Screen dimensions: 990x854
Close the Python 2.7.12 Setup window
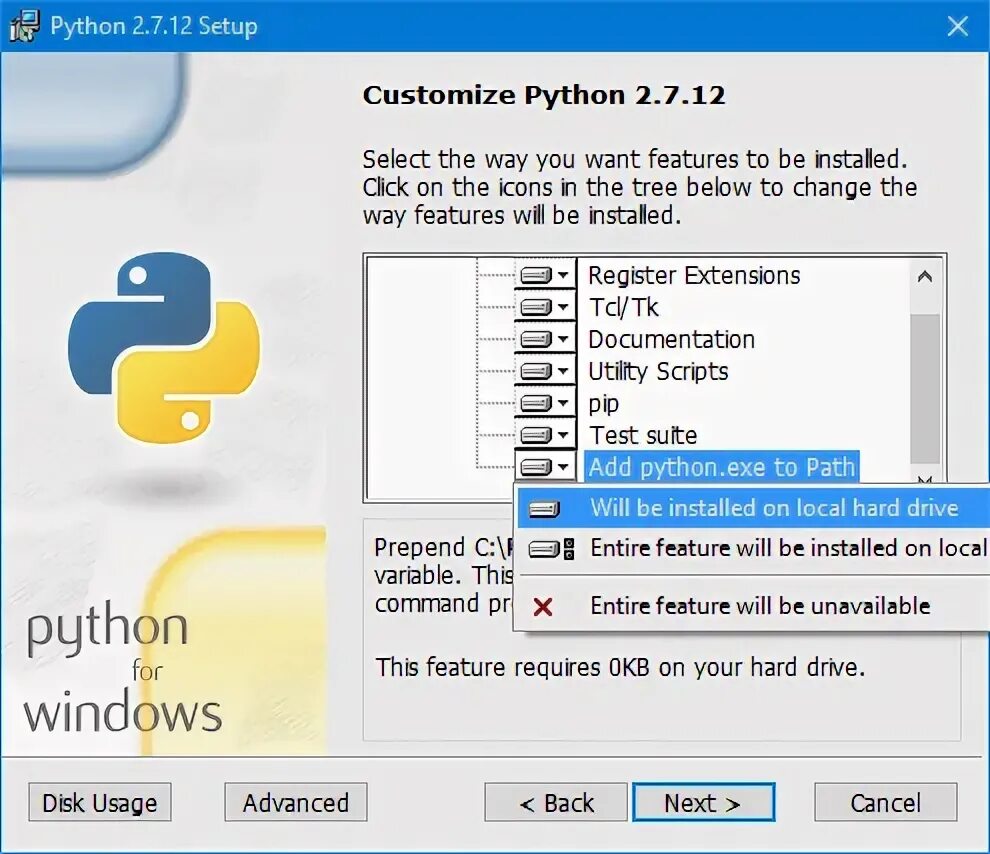[957, 26]
